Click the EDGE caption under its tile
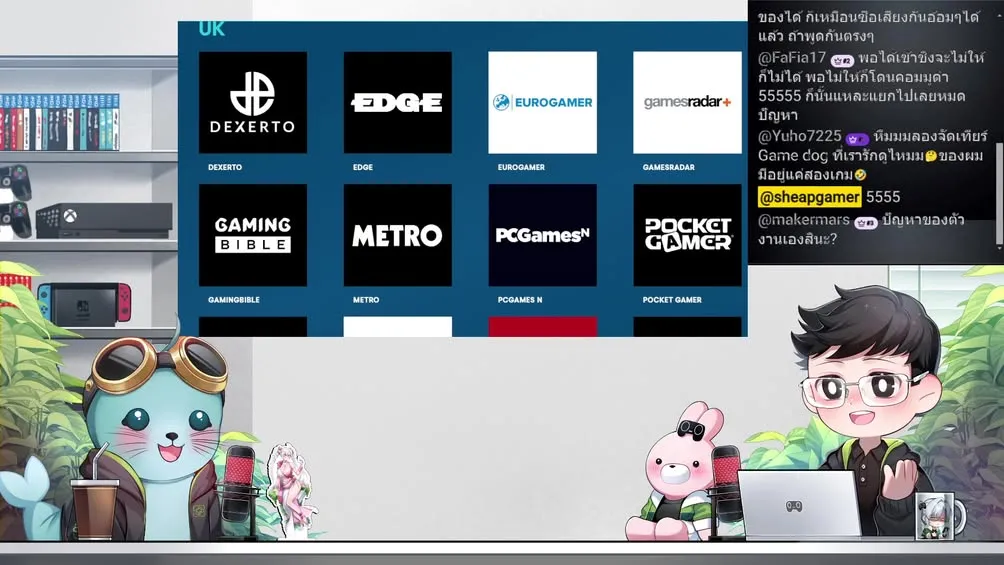 pos(362,167)
